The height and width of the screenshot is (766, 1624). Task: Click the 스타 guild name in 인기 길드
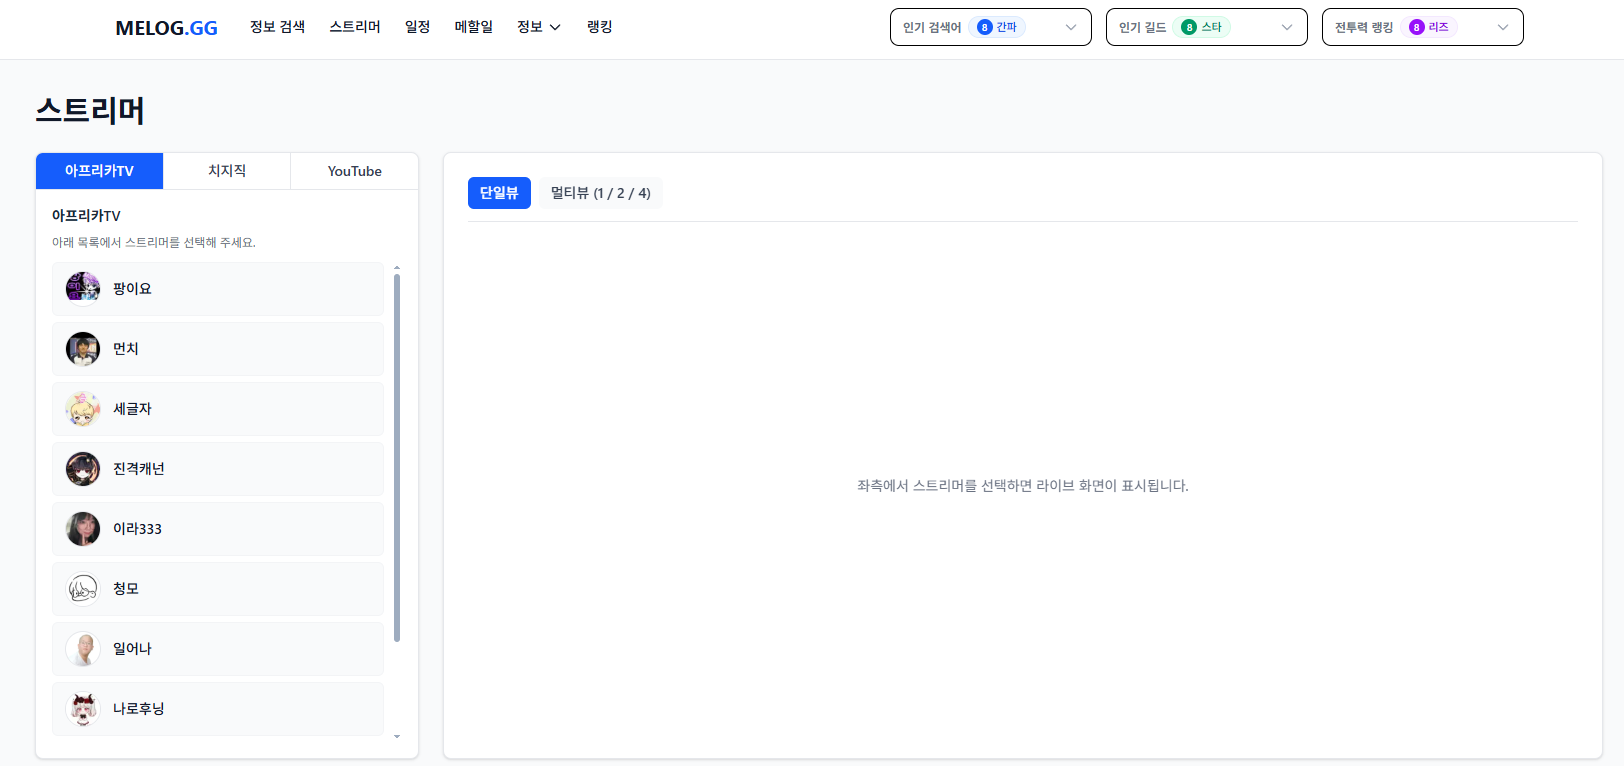click(1211, 27)
